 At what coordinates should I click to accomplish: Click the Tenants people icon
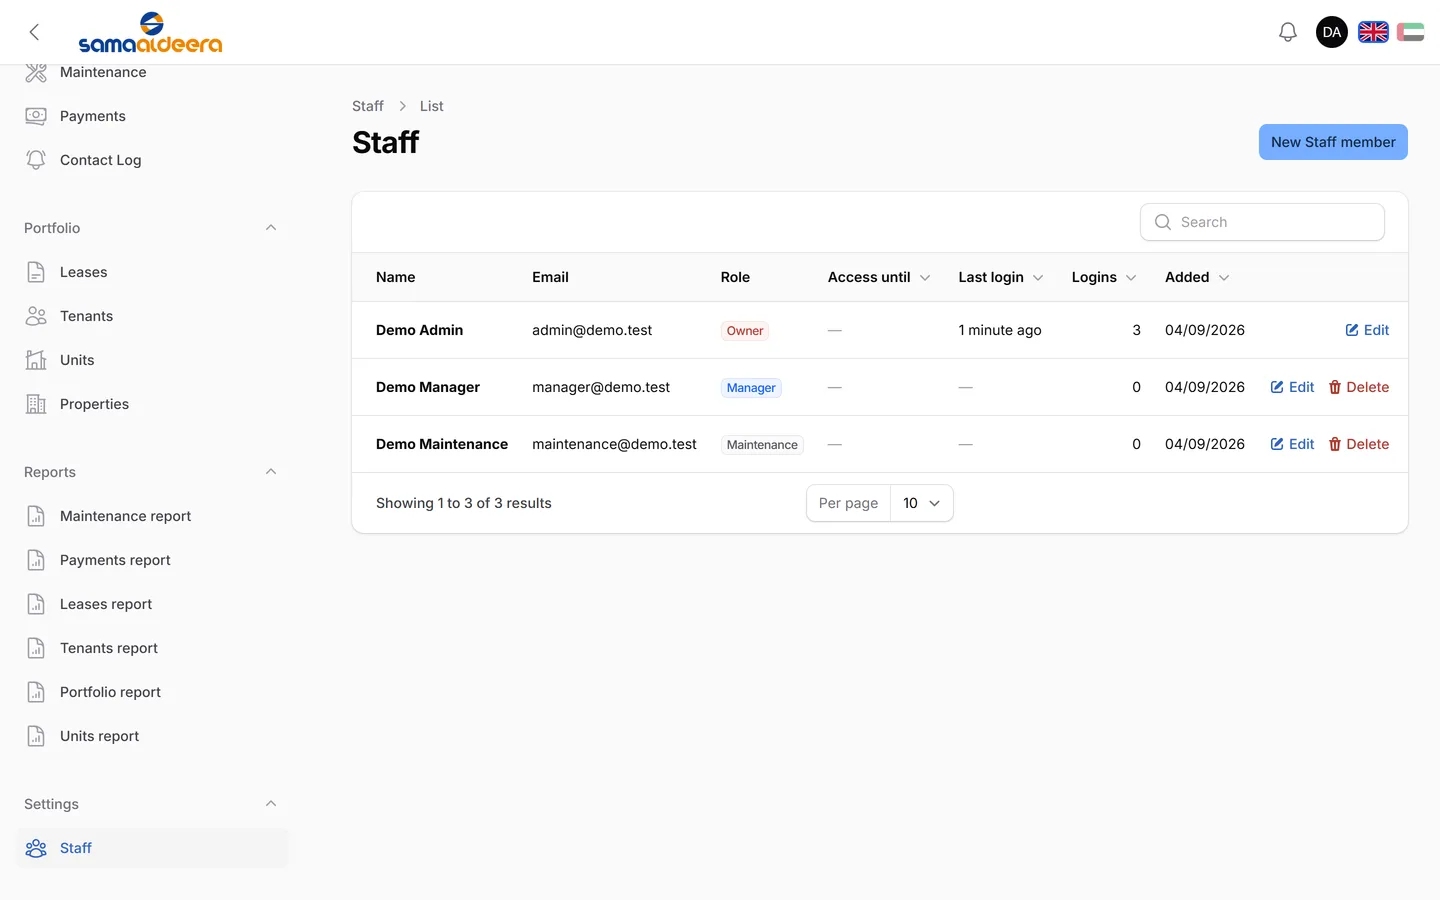36,316
